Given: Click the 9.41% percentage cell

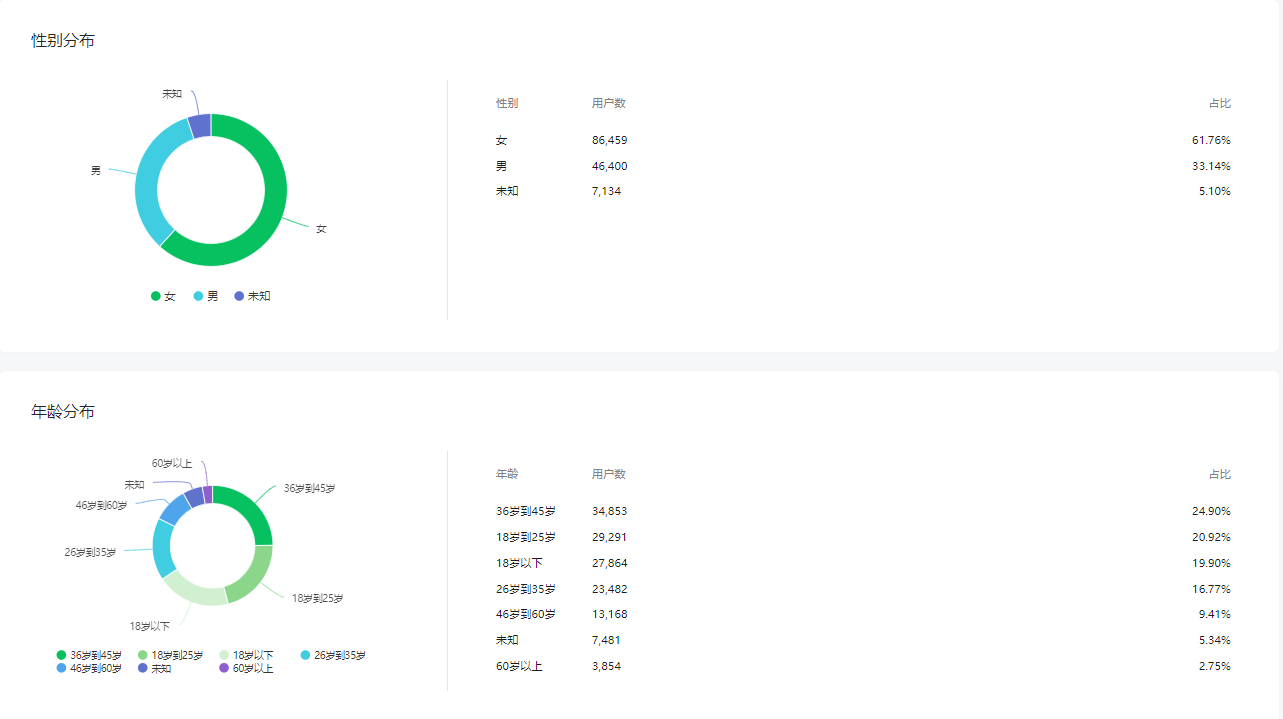Looking at the screenshot, I should (x=1214, y=615).
